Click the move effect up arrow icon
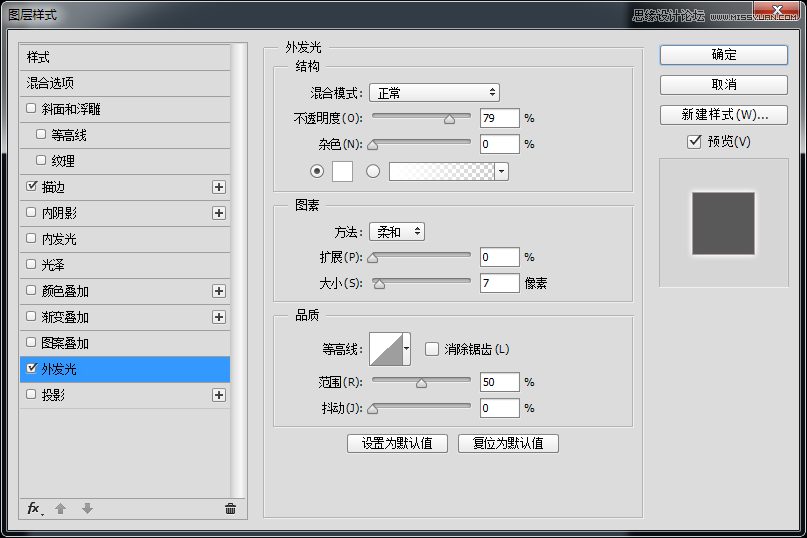This screenshot has height=538, width=807. 61,509
